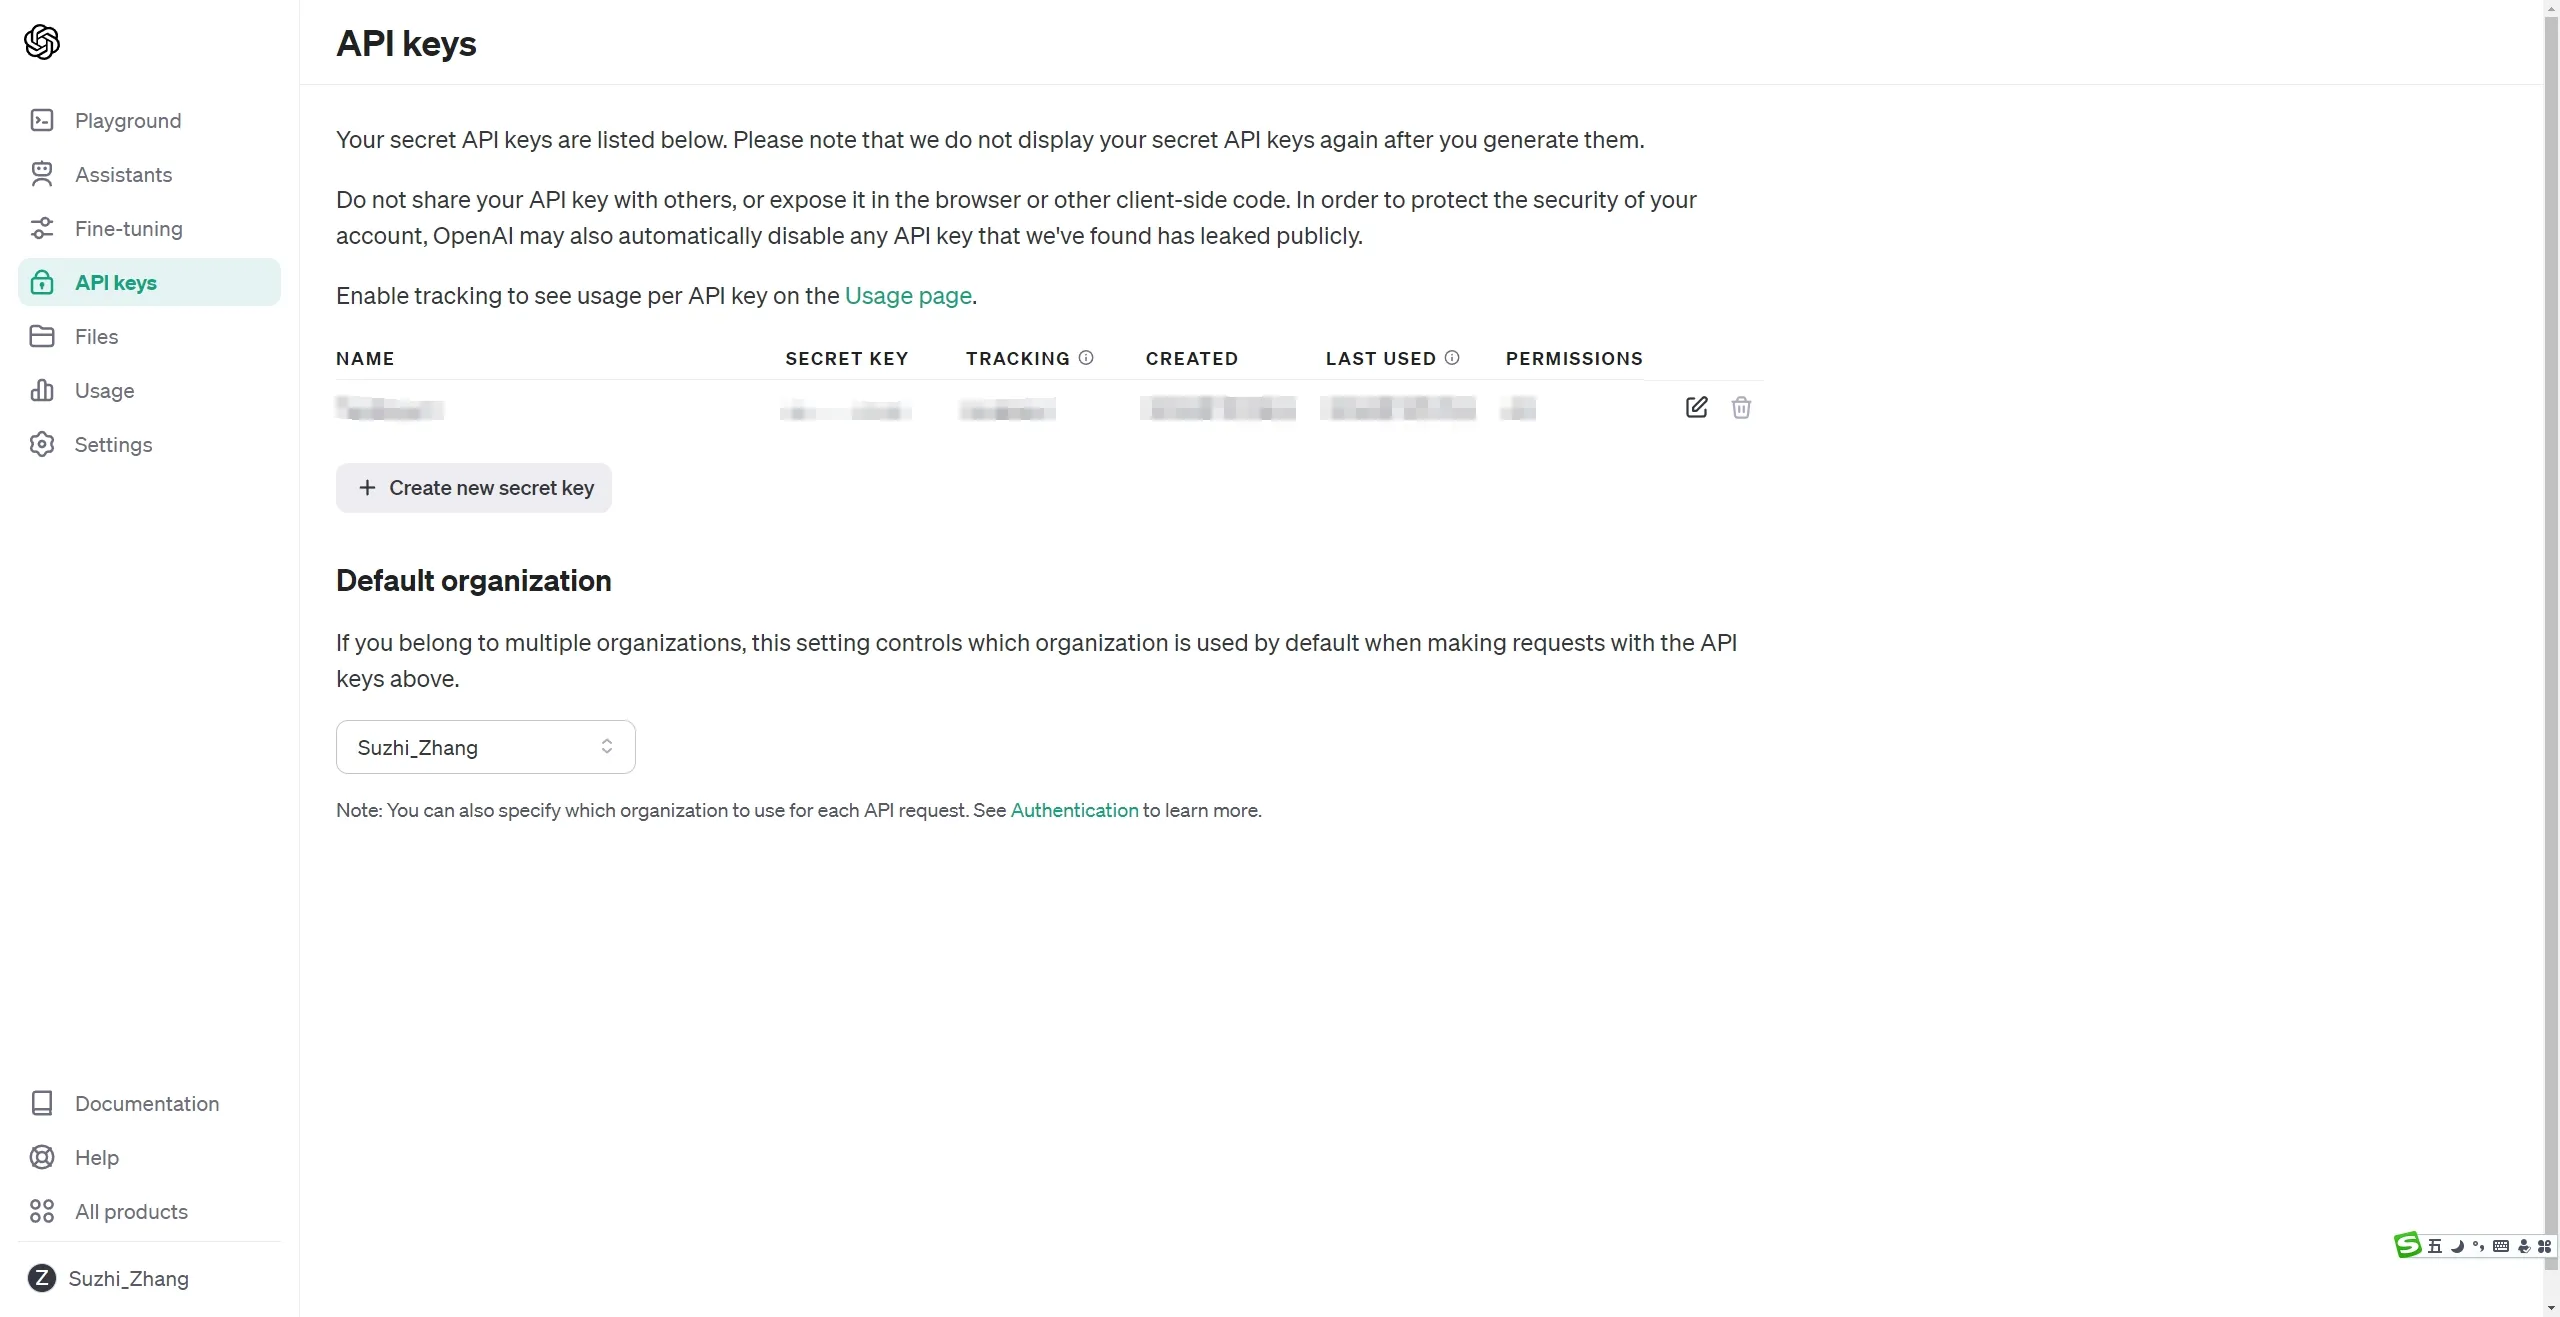Viewport: 2560px width, 1317px height.
Task: Toggle tracking for existing API key
Action: pyautogui.click(x=1008, y=408)
